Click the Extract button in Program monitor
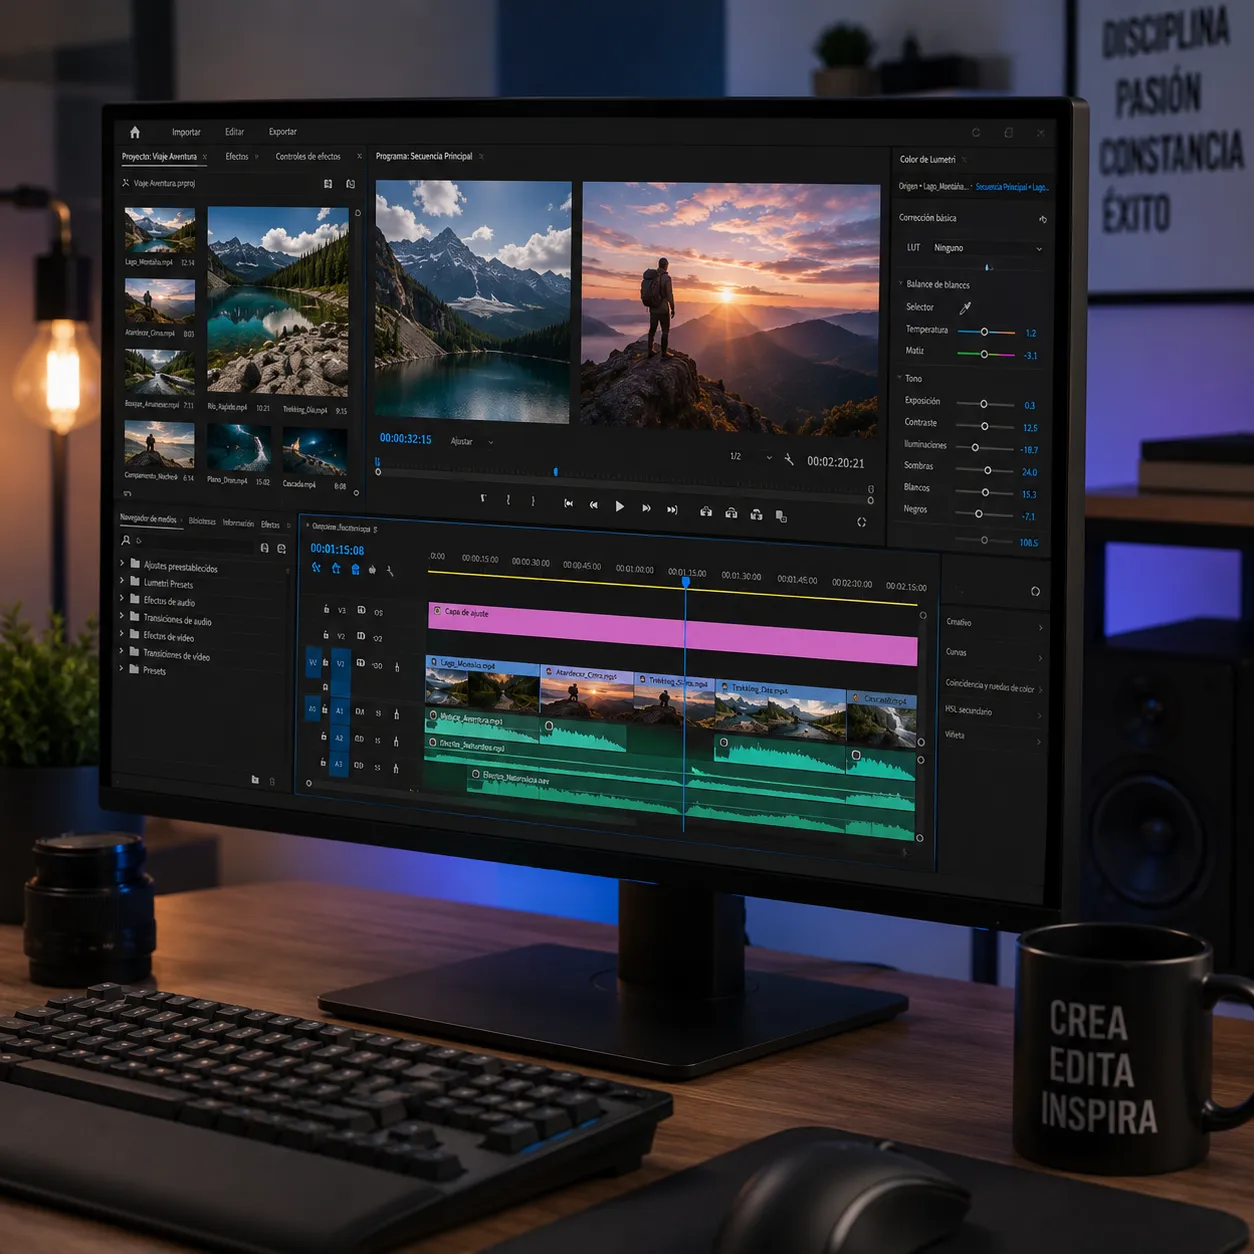This screenshot has height=1254, width=1254. [731, 513]
